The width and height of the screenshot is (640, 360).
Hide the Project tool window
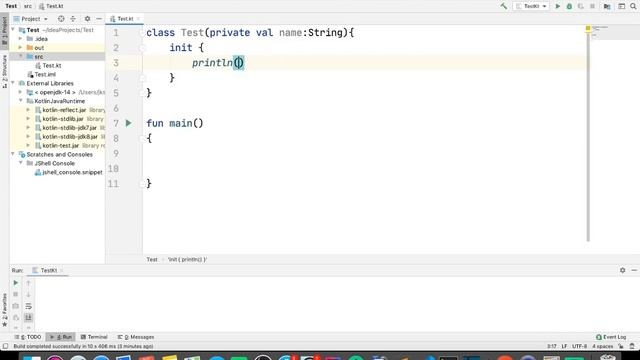click(99, 19)
